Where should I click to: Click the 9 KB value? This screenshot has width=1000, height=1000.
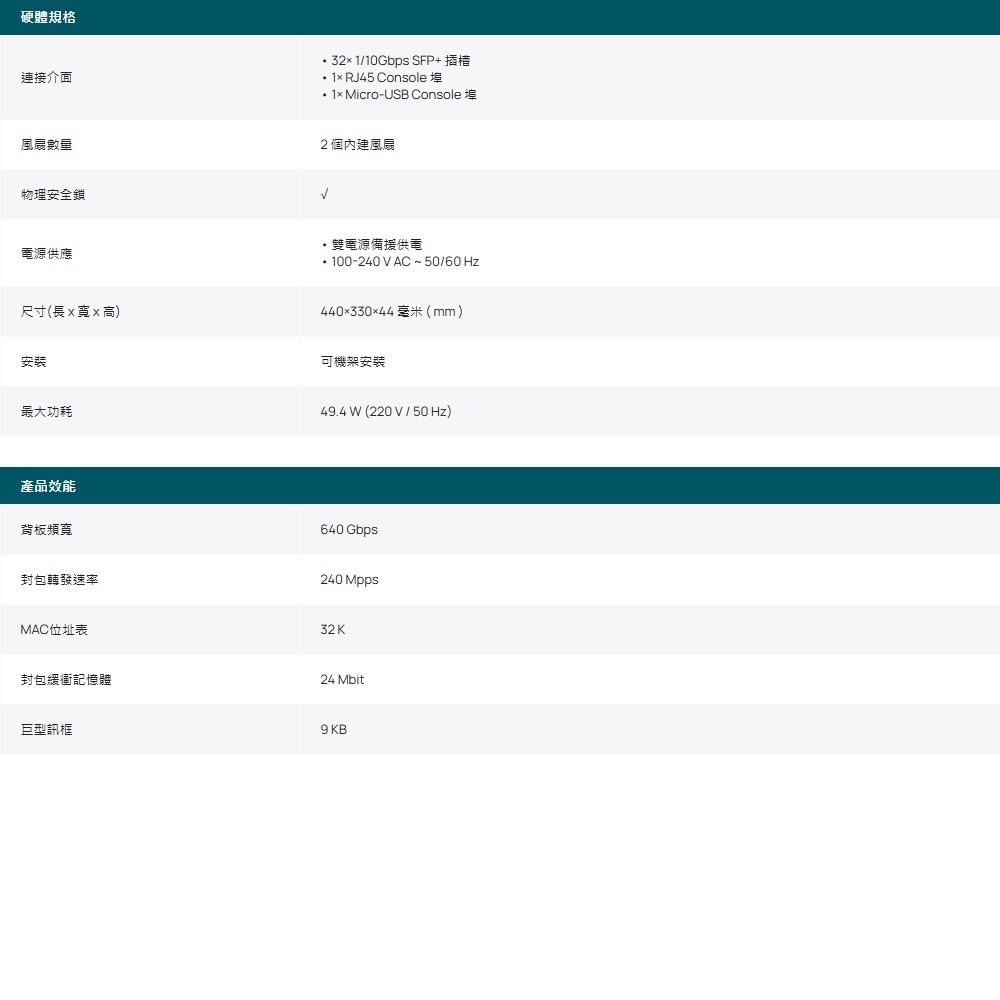point(334,729)
